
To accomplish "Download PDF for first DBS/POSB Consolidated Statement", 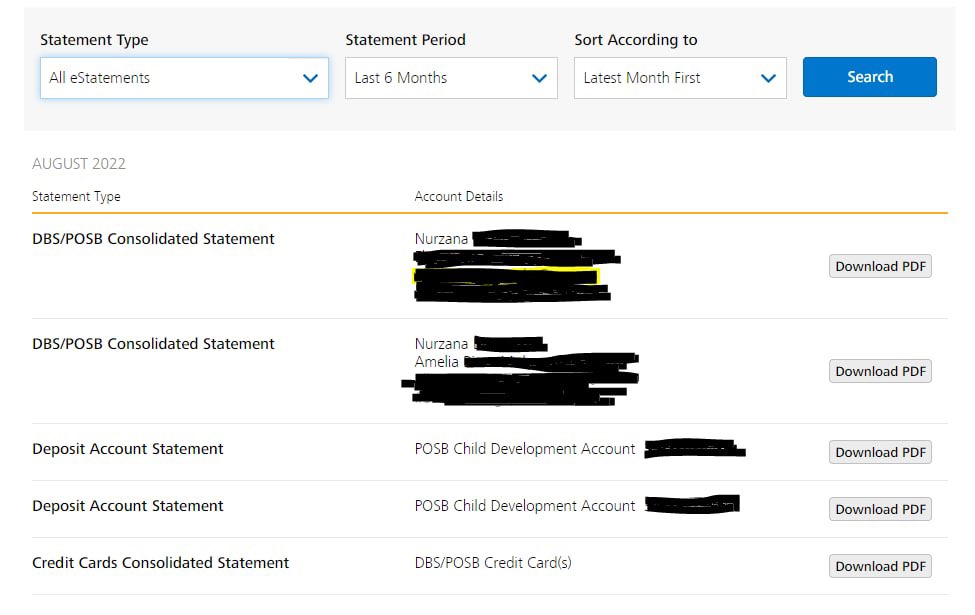I will click(880, 266).
